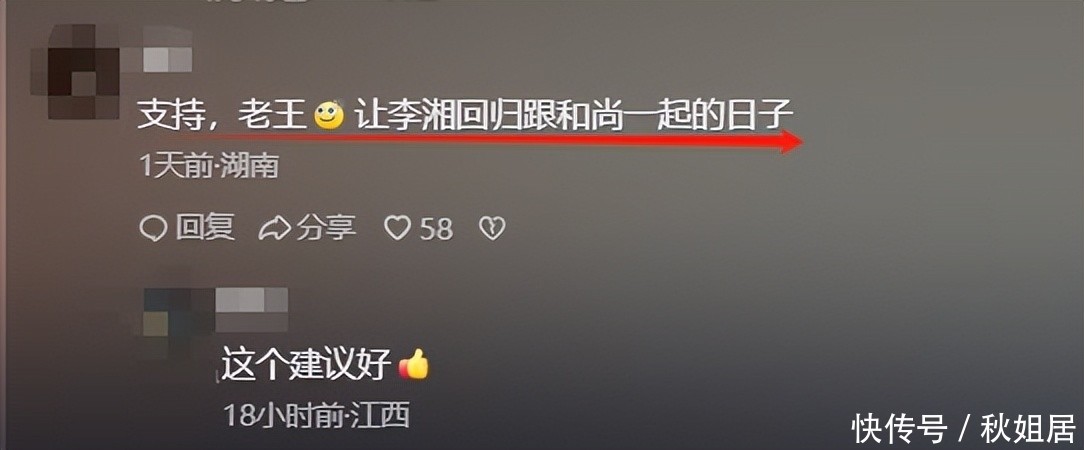This screenshot has height=450, width=1084.
Task: Tap the 分享 text label
Action: coord(326,227)
